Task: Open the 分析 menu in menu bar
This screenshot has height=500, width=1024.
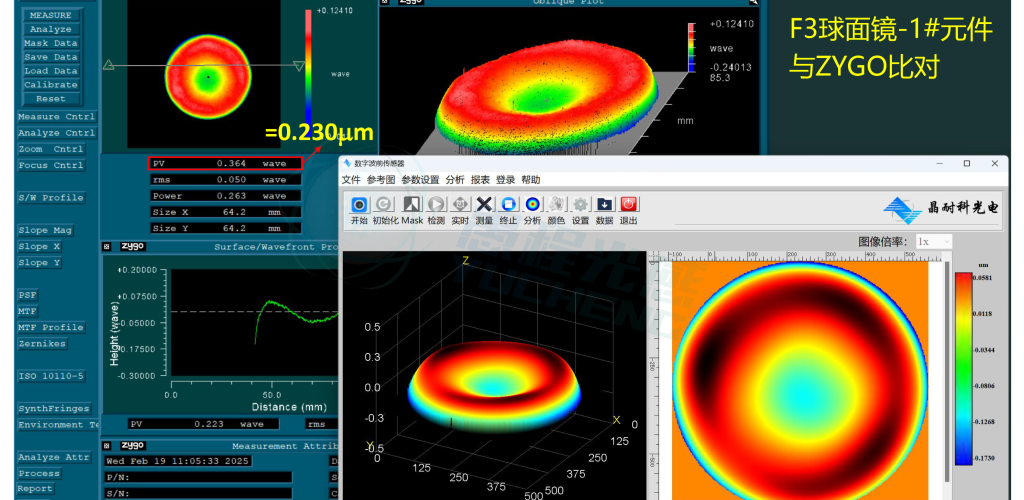Action: tap(455, 180)
